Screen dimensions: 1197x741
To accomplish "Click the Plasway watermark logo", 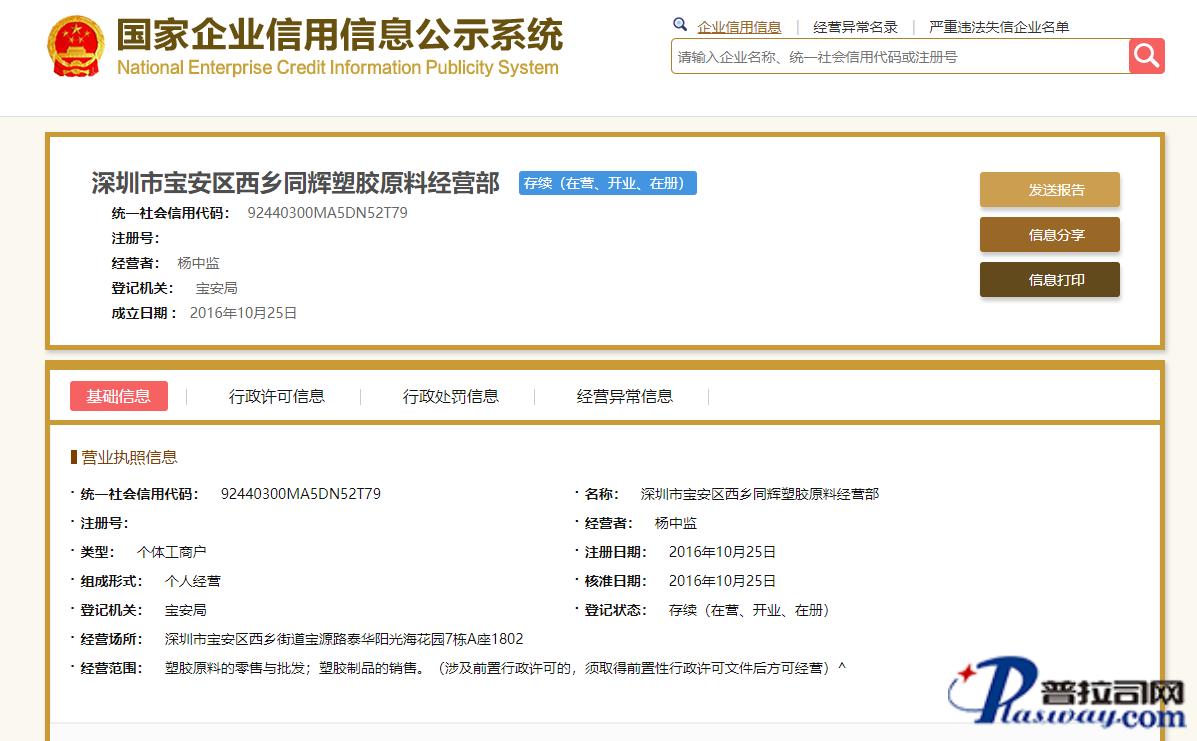I will point(1067,697).
